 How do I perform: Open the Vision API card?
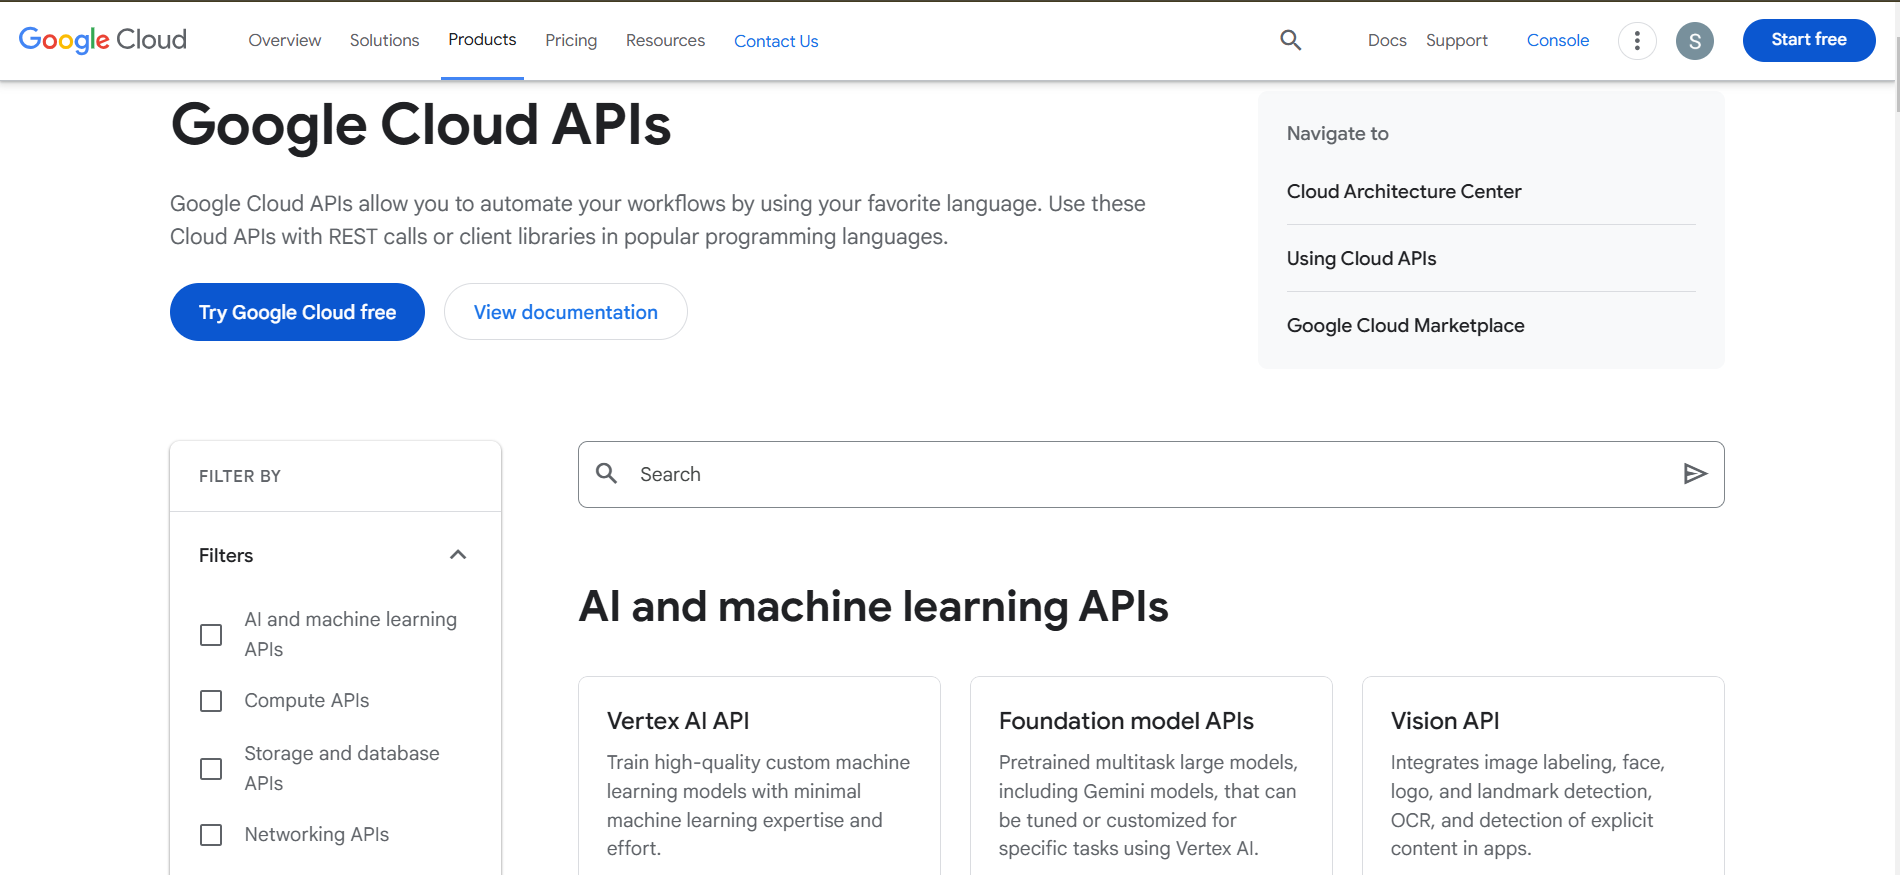pyautogui.click(x=1543, y=776)
